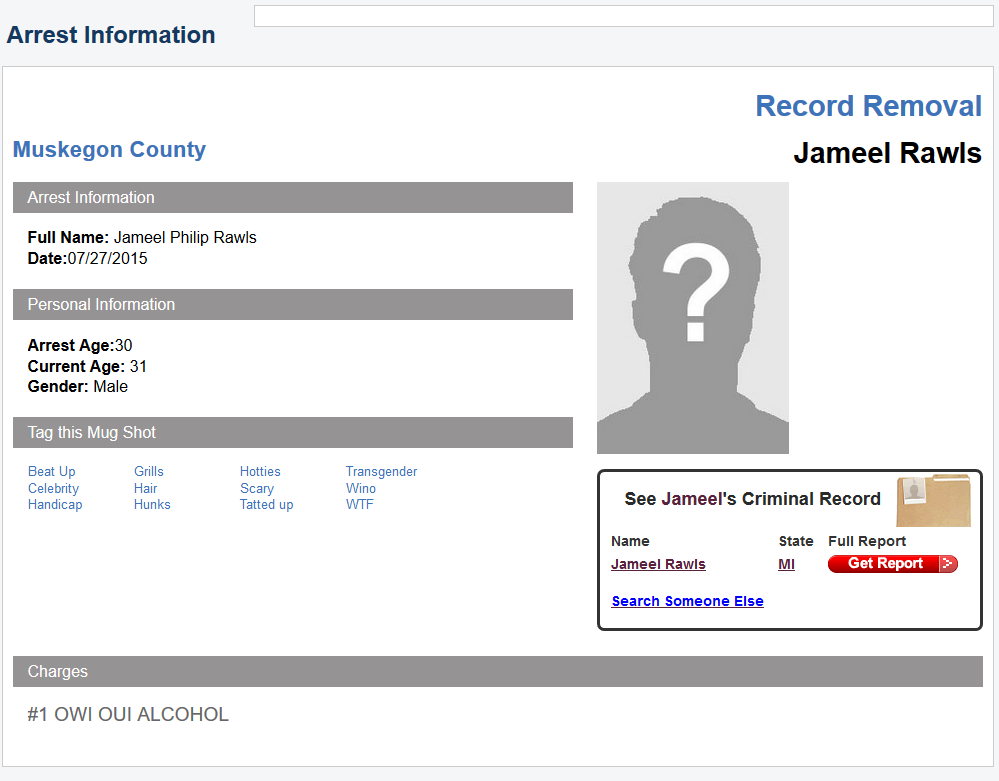Click the criminal record folder icon
Screen dimensions: 999x781
(933, 500)
